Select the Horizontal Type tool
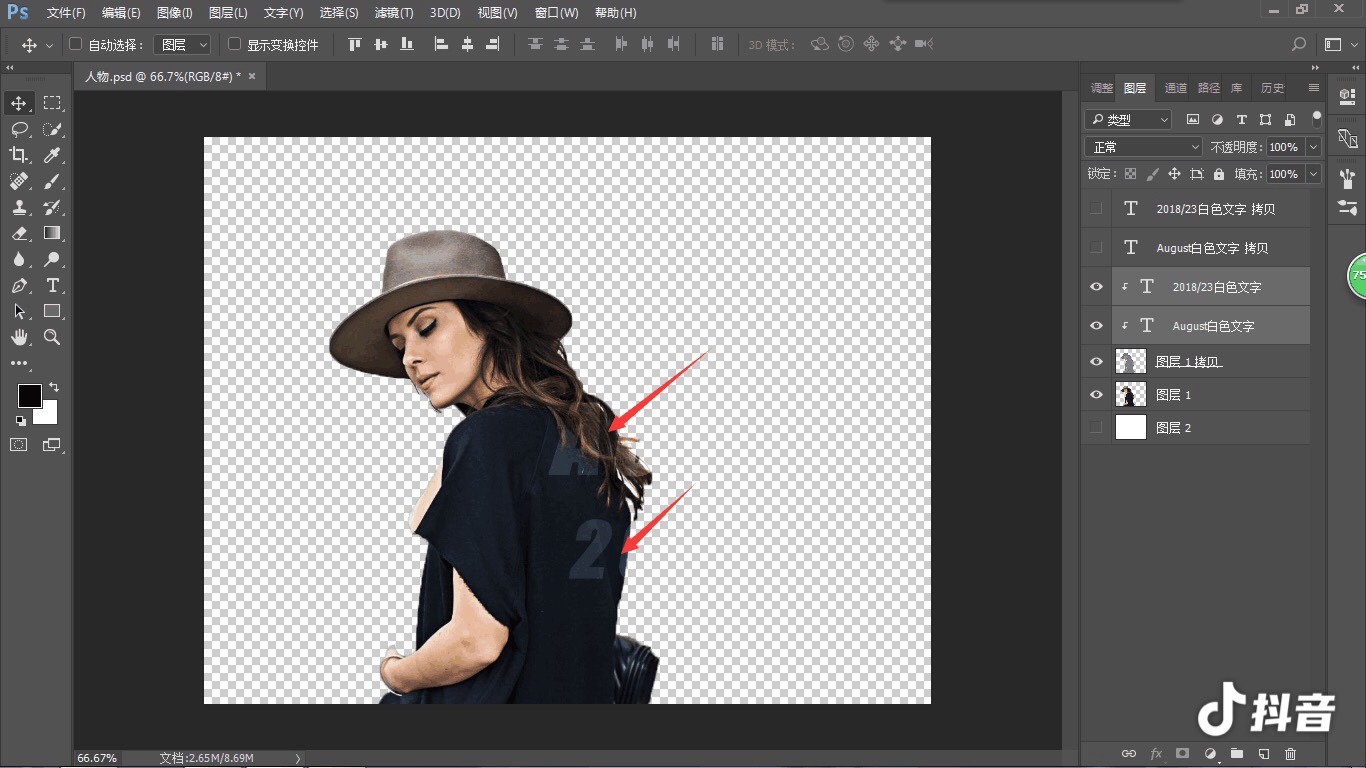1366x768 pixels. point(52,285)
